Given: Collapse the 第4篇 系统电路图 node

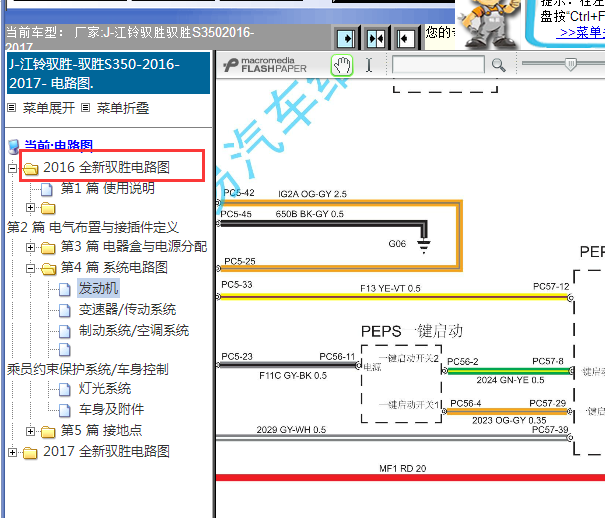Looking at the screenshot, I should click(30, 268).
